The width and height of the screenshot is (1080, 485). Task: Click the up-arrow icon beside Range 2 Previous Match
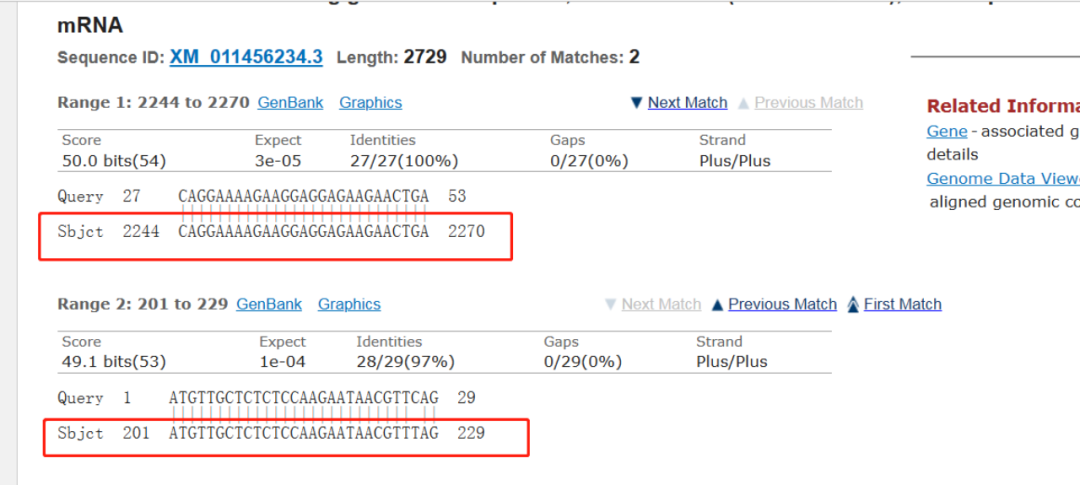pyautogui.click(x=717, y=305)
